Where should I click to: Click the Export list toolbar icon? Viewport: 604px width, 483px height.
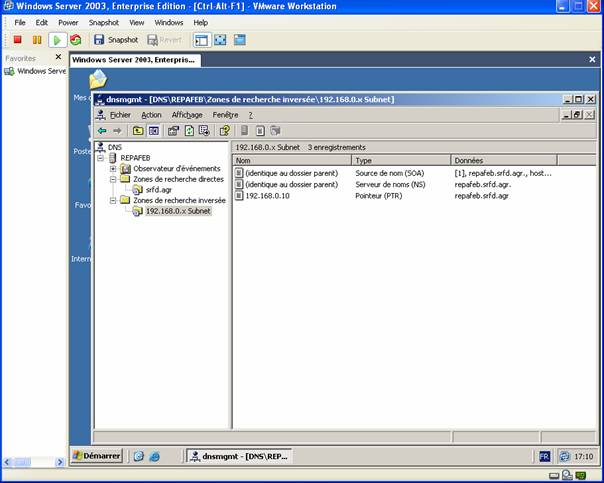pos(204,131)
